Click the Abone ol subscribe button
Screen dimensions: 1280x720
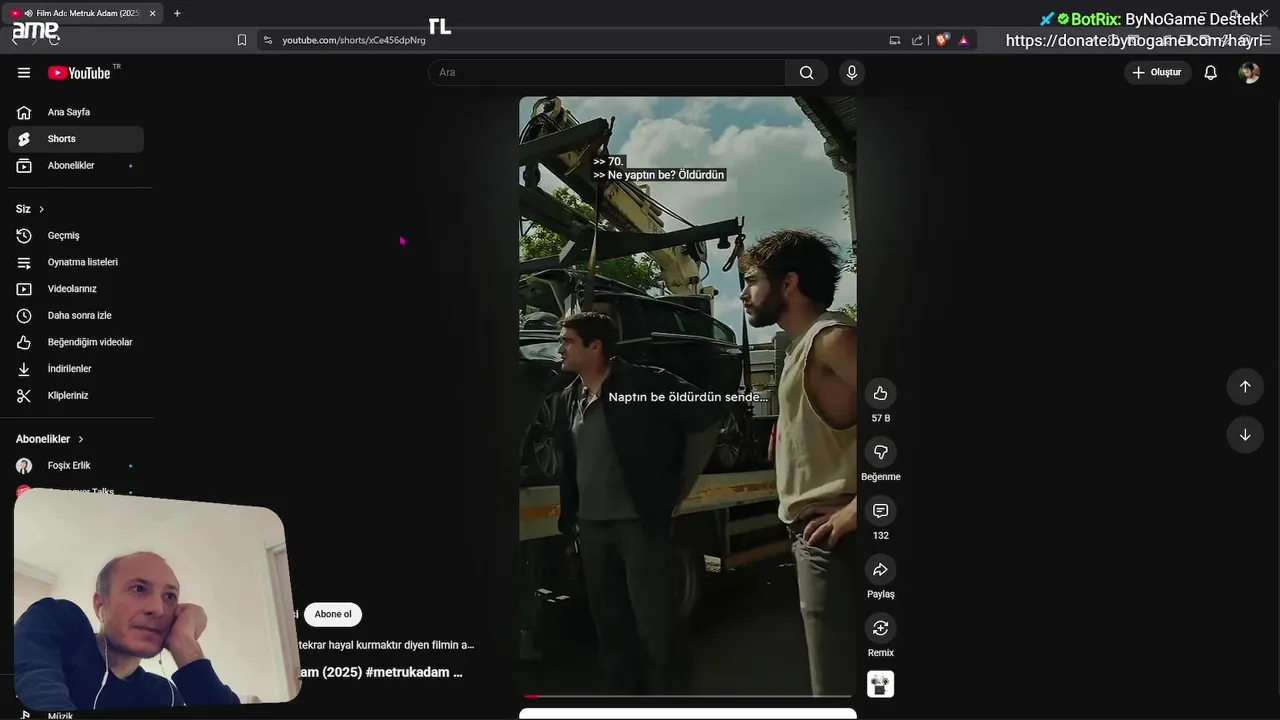tap(333, 614)
